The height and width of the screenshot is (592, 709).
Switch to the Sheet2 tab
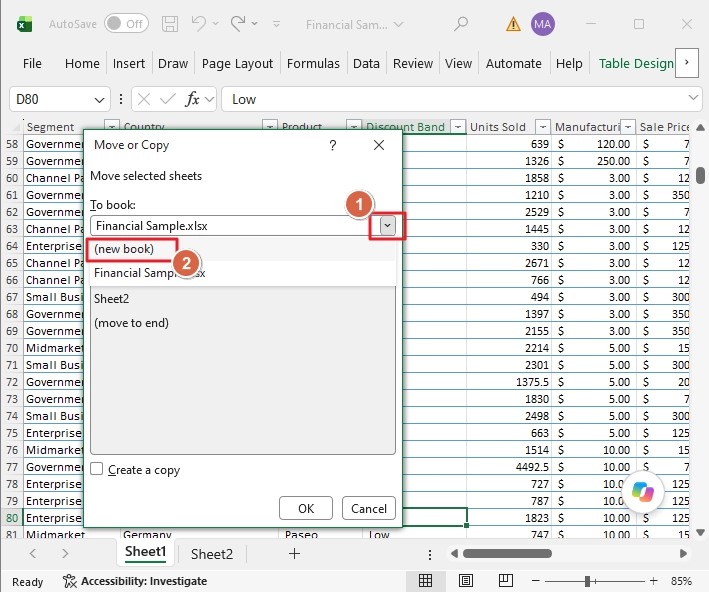[212, 554]
